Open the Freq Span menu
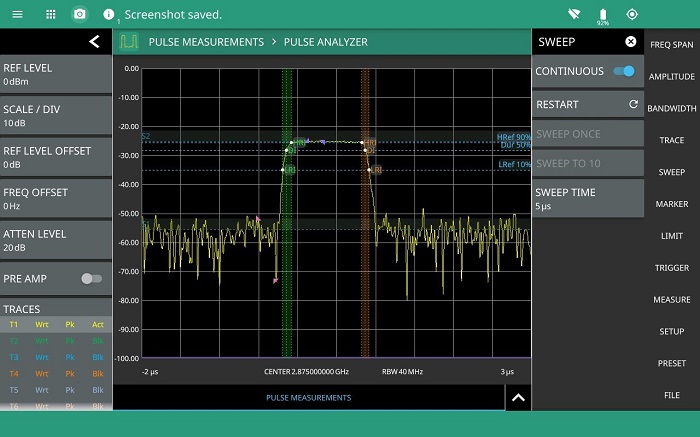 click(671, 45)
